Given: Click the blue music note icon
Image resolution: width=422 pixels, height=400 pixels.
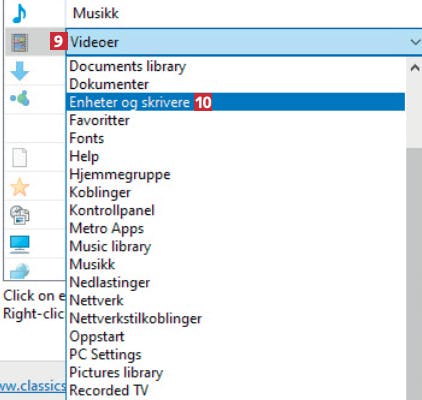Looking at the screenshot, I should (x=19, y=13).
